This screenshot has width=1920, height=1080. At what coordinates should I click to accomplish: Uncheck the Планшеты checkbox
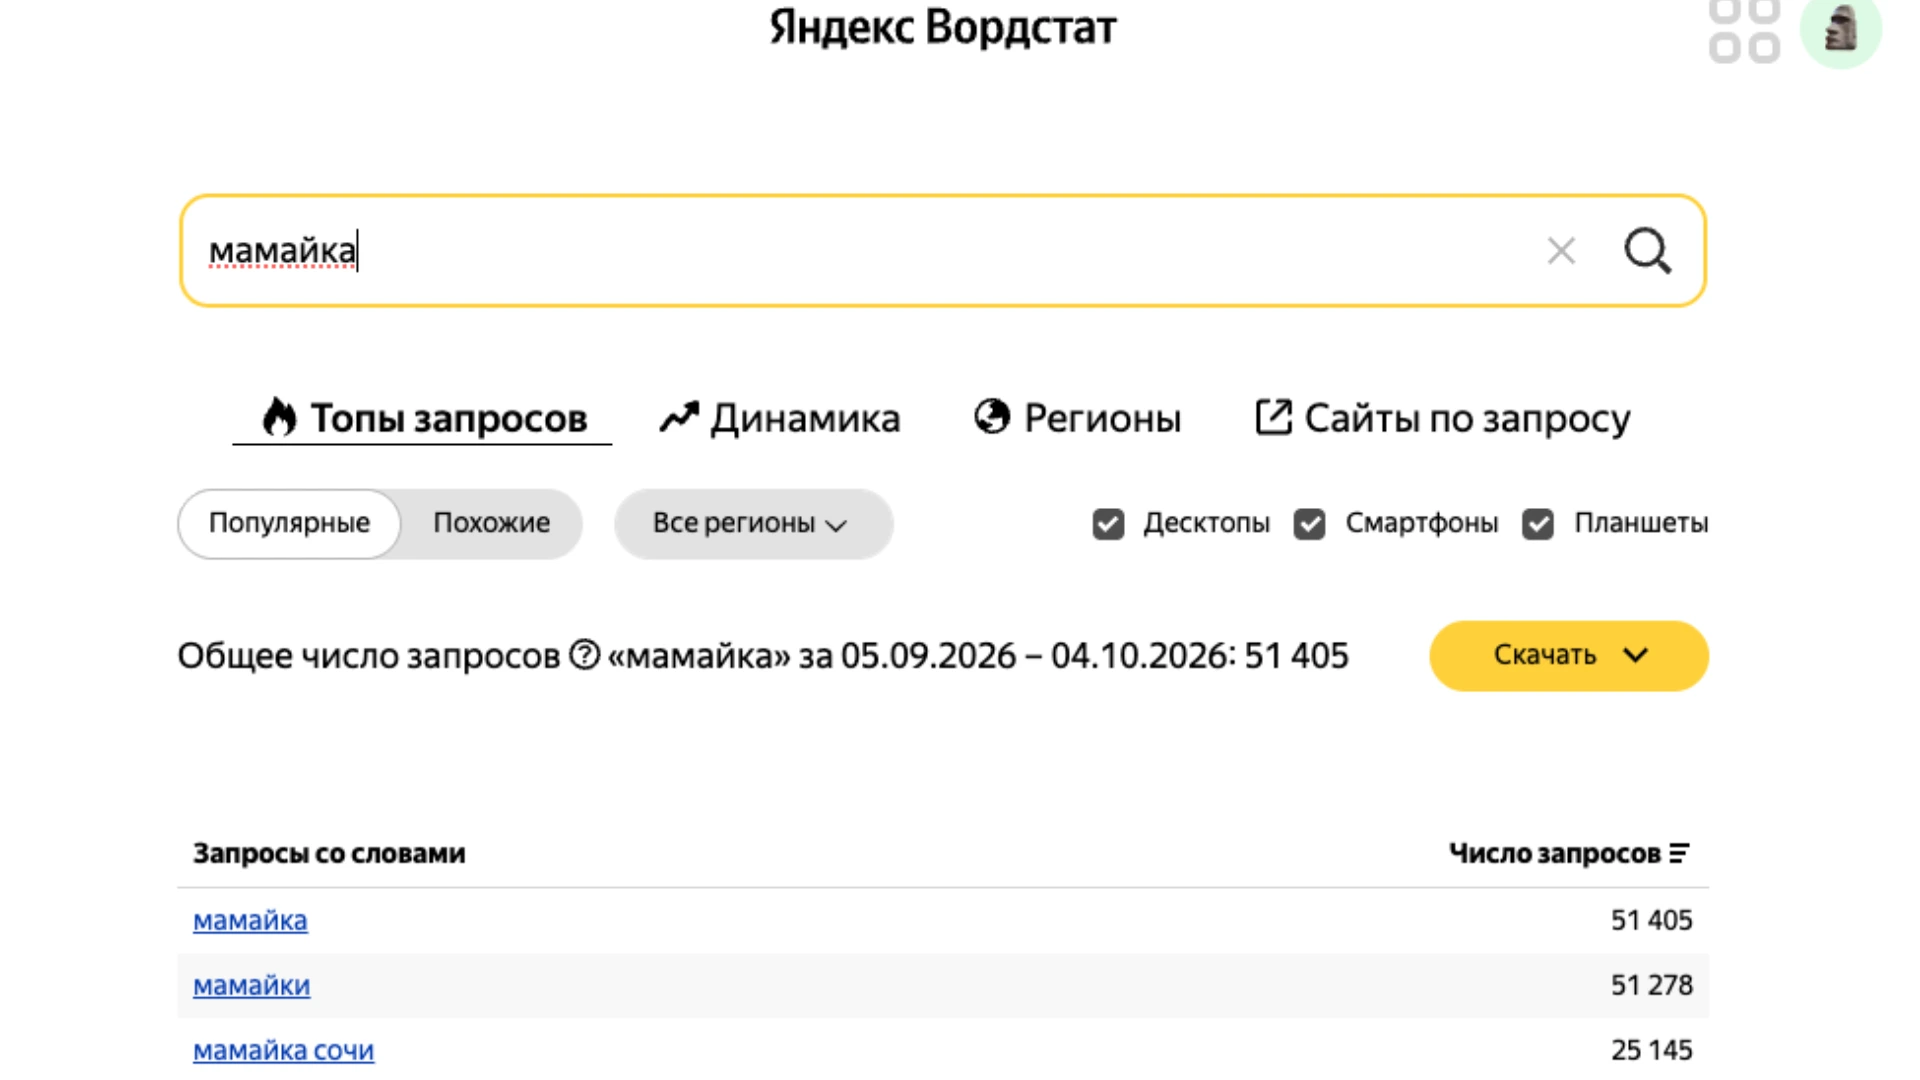click(1538, 524)
